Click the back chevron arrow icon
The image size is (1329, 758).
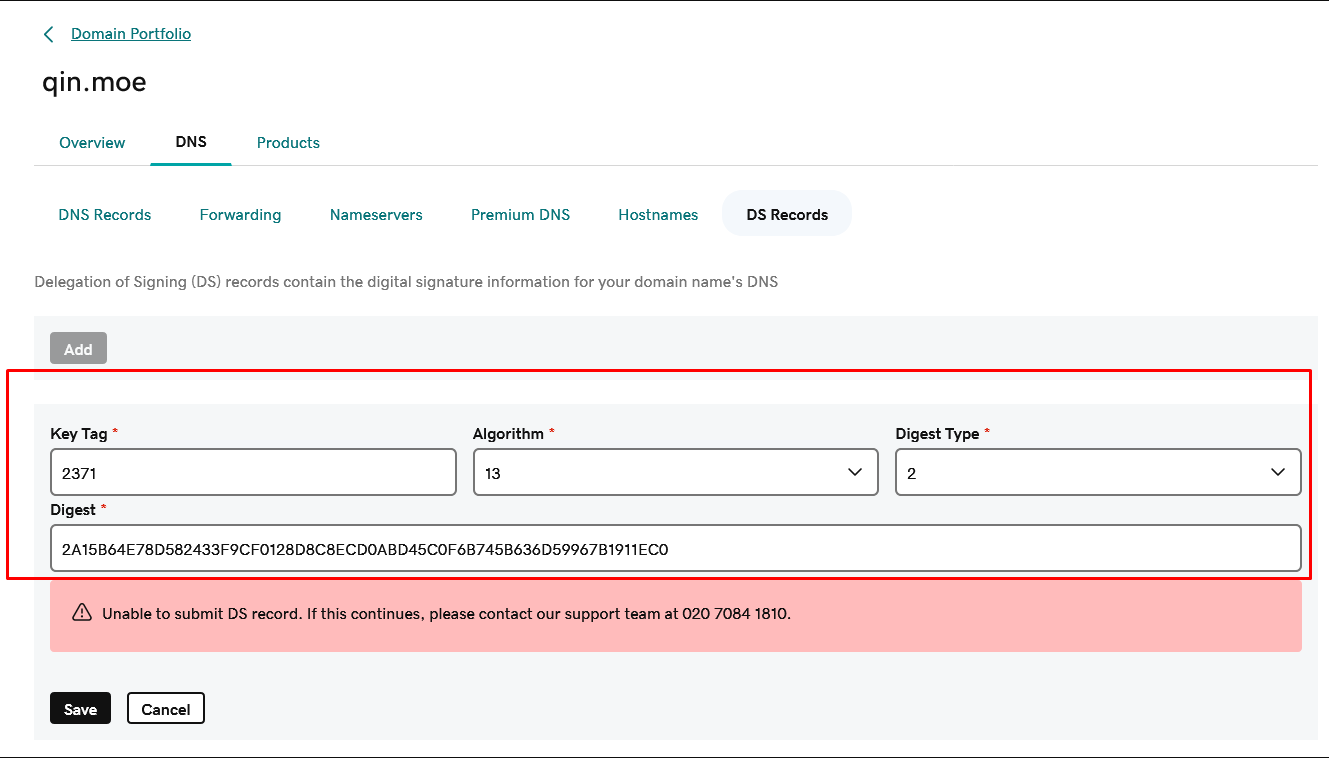[x=48, y=35]
